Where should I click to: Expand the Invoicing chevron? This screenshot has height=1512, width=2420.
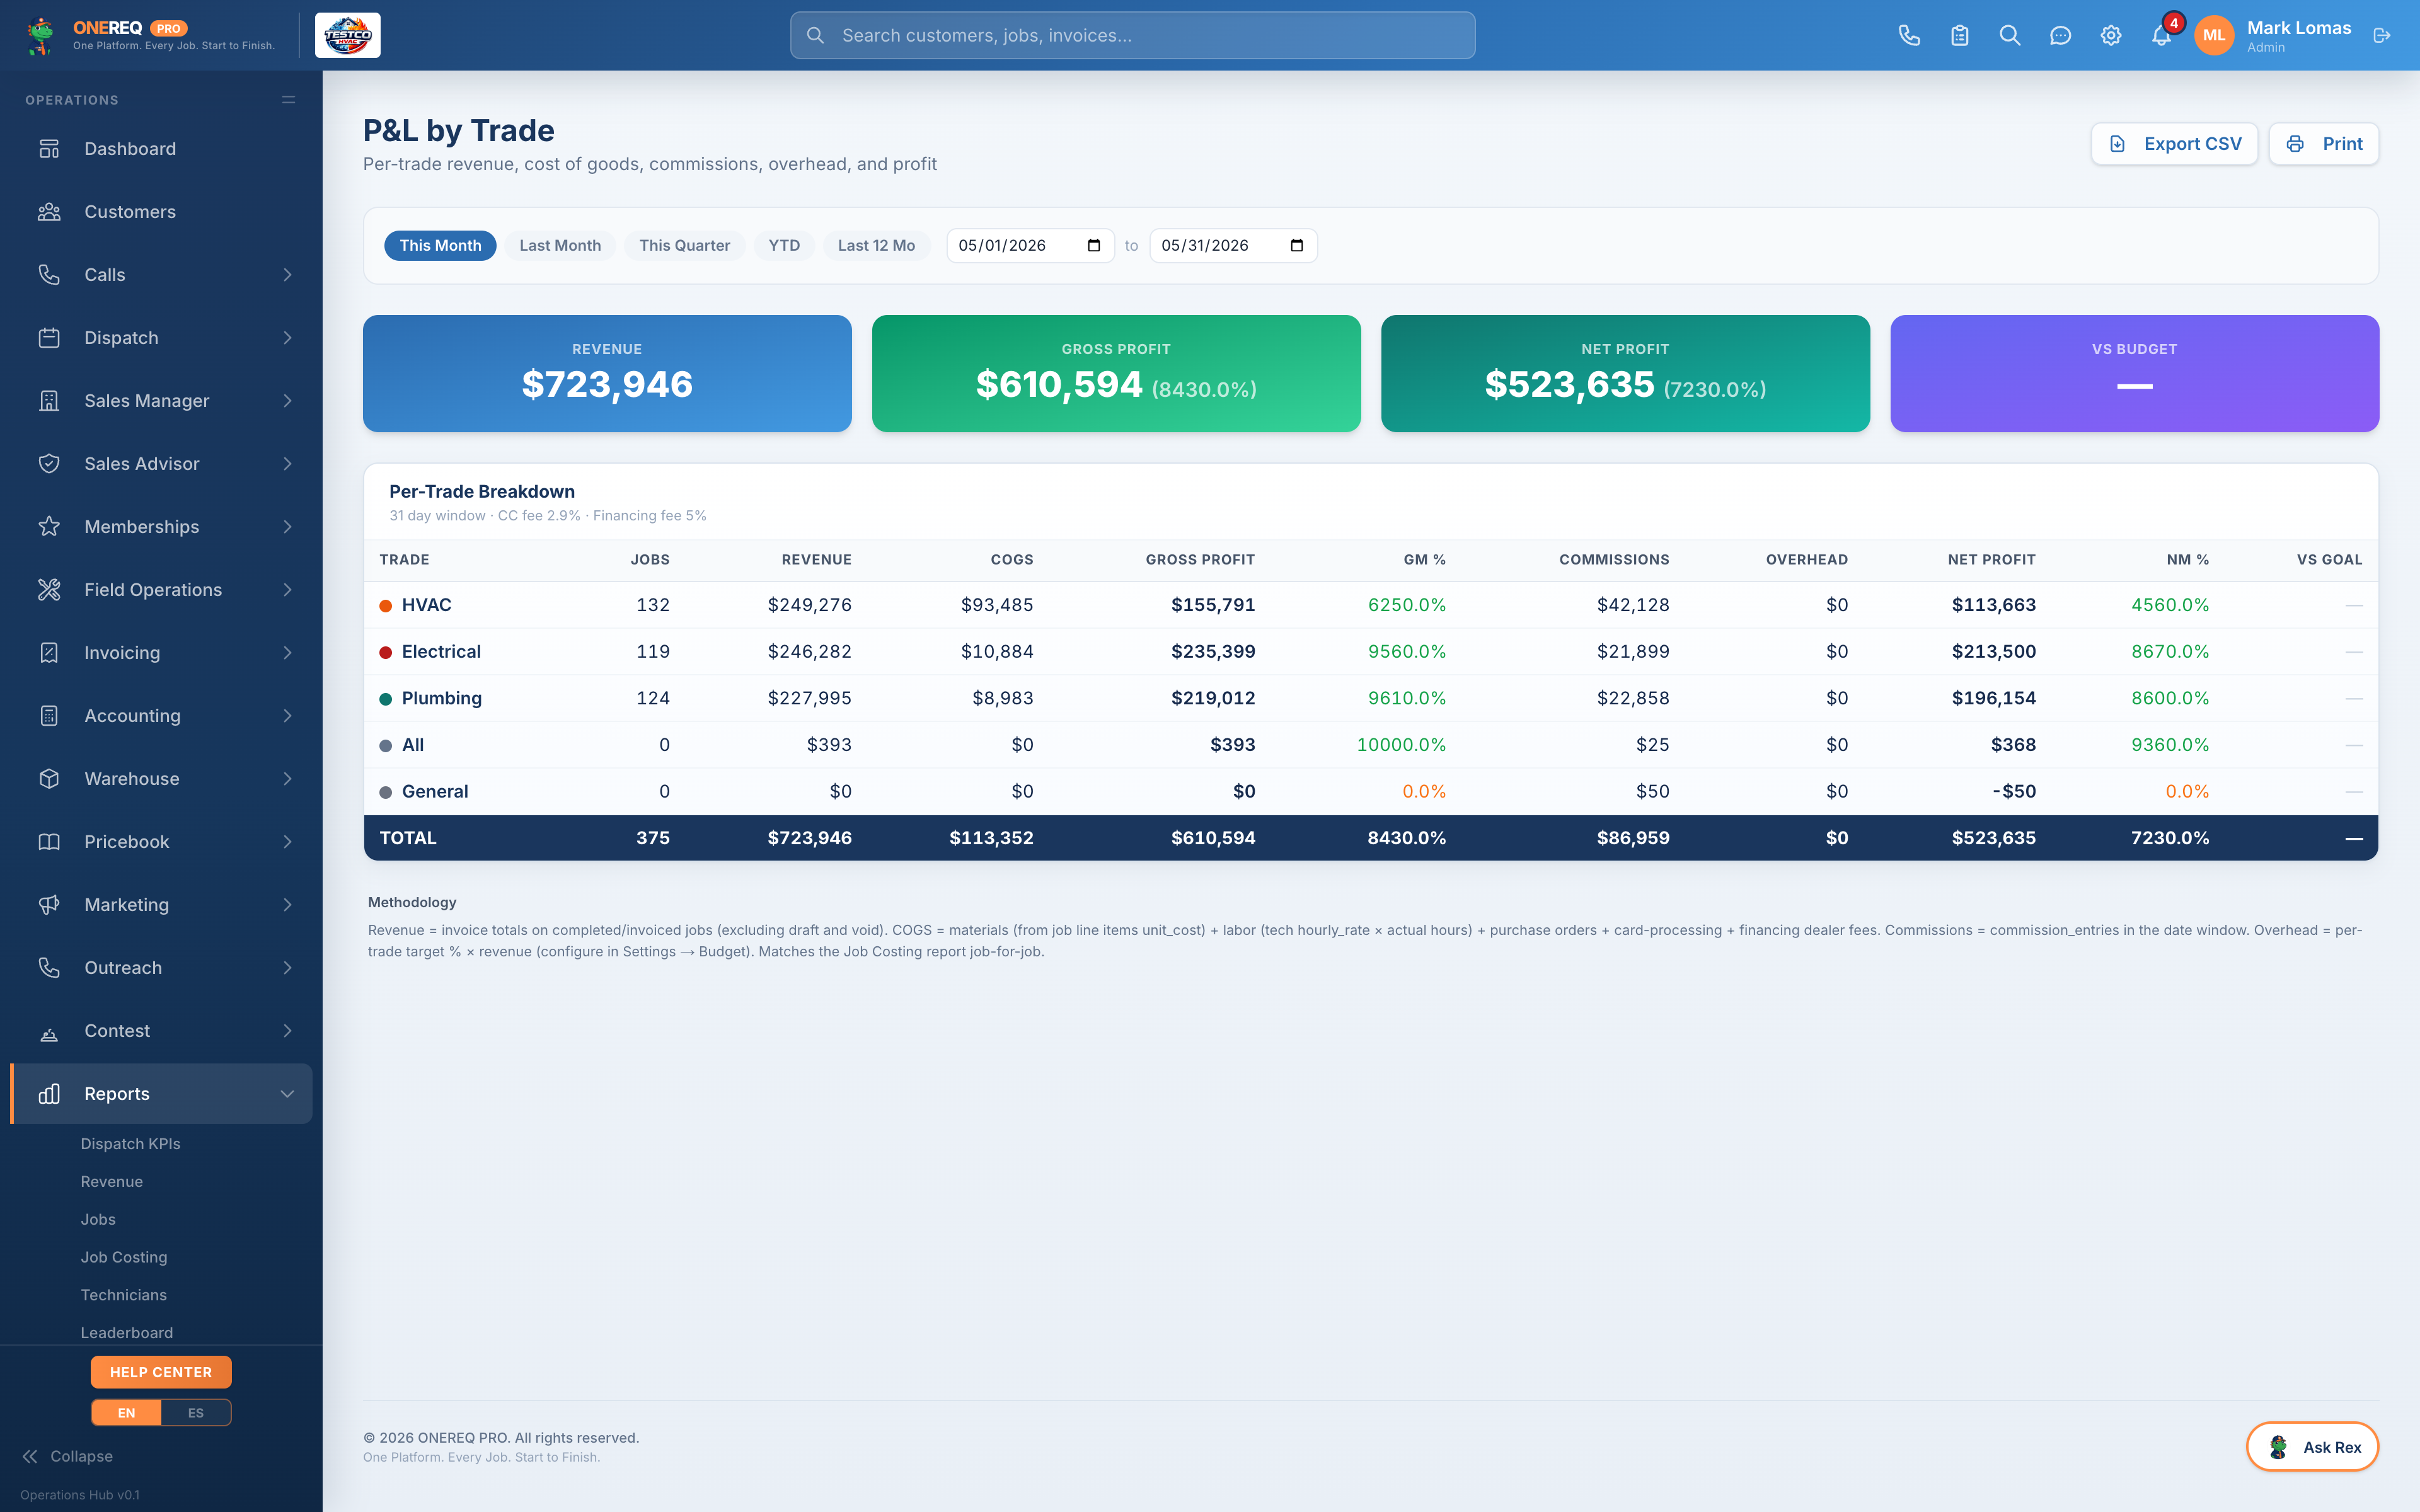point(288,653)
